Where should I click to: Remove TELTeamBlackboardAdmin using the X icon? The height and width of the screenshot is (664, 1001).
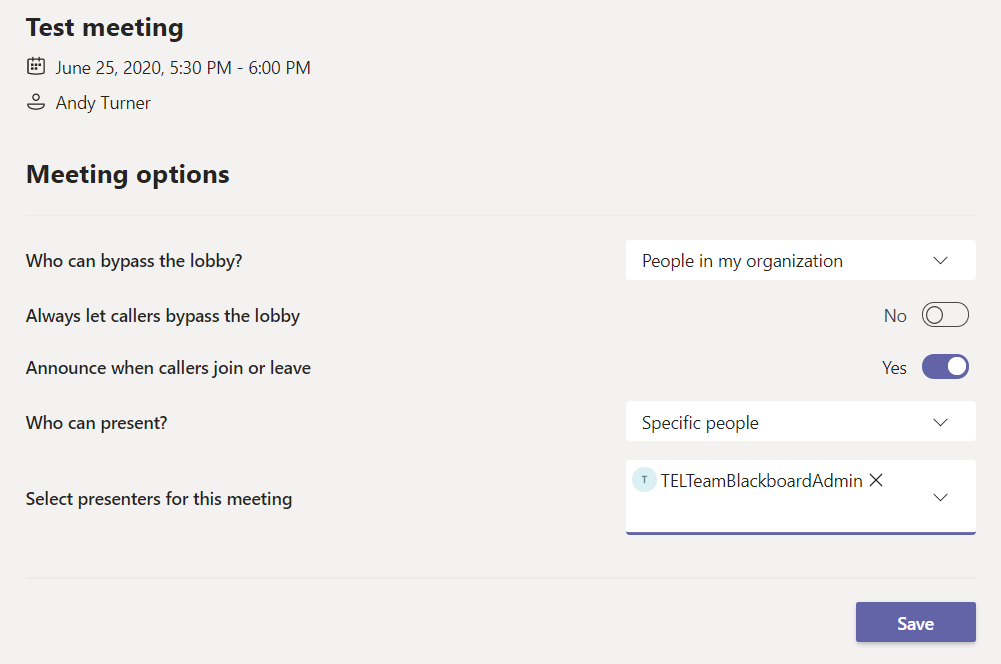point(876,481)
